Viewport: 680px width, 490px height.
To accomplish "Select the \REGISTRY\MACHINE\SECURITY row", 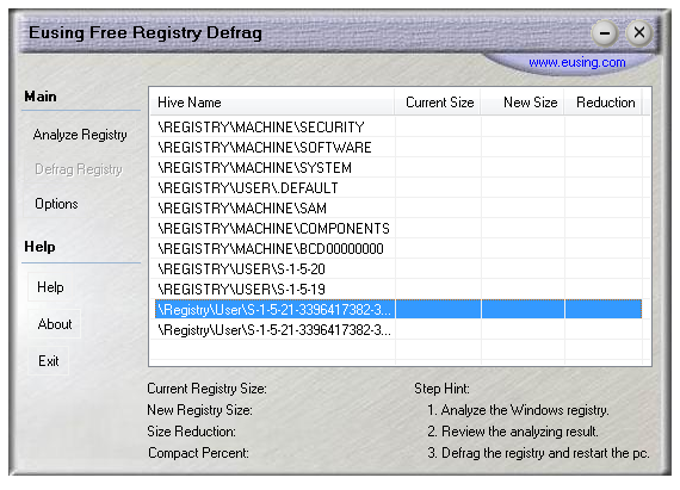I will coord(398,127).
